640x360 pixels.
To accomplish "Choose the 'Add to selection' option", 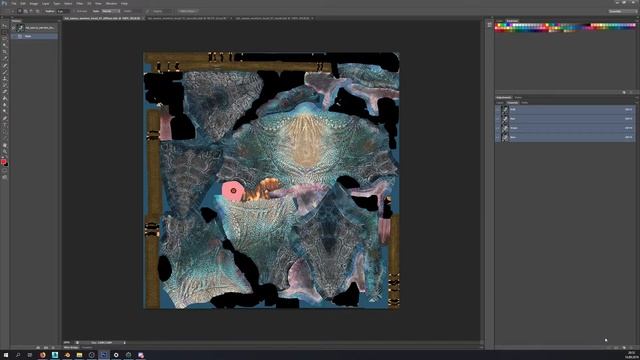I will (x=26, y=11).
